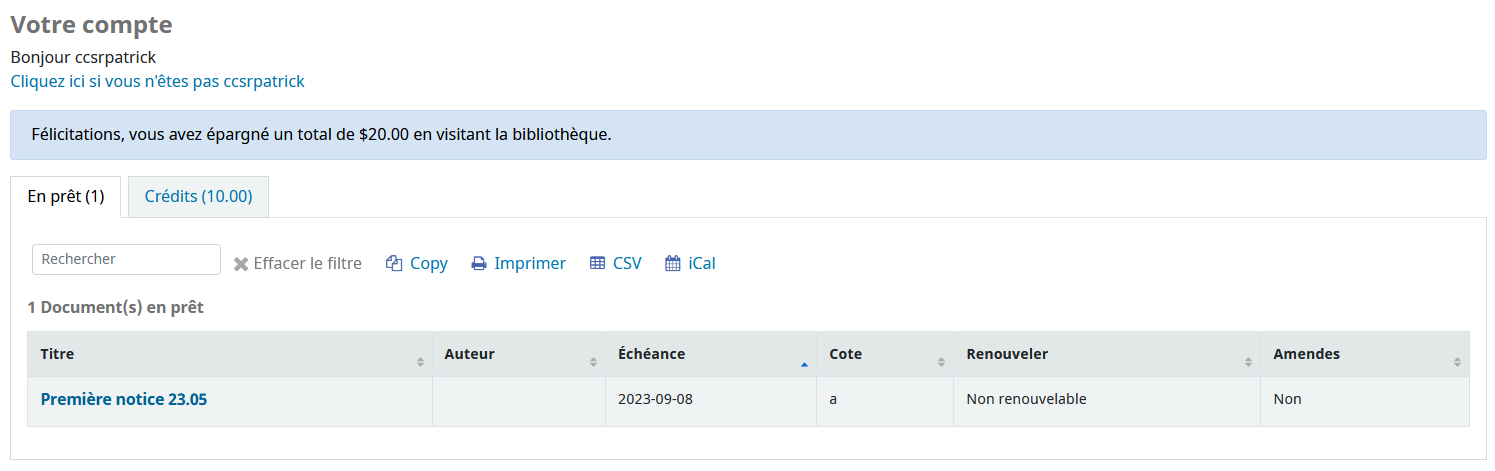Screen dimensions: 1495x471
Task: Click the Imprimer text label
Action: pyautogui.click(x=530, y=264)
